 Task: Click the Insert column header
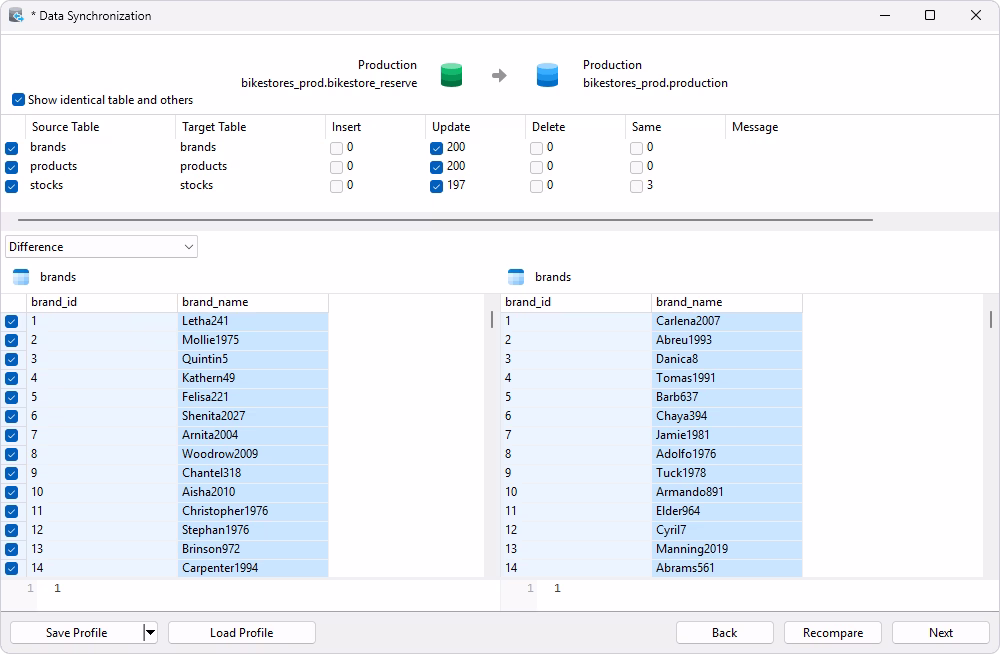[x=375, y=127]
